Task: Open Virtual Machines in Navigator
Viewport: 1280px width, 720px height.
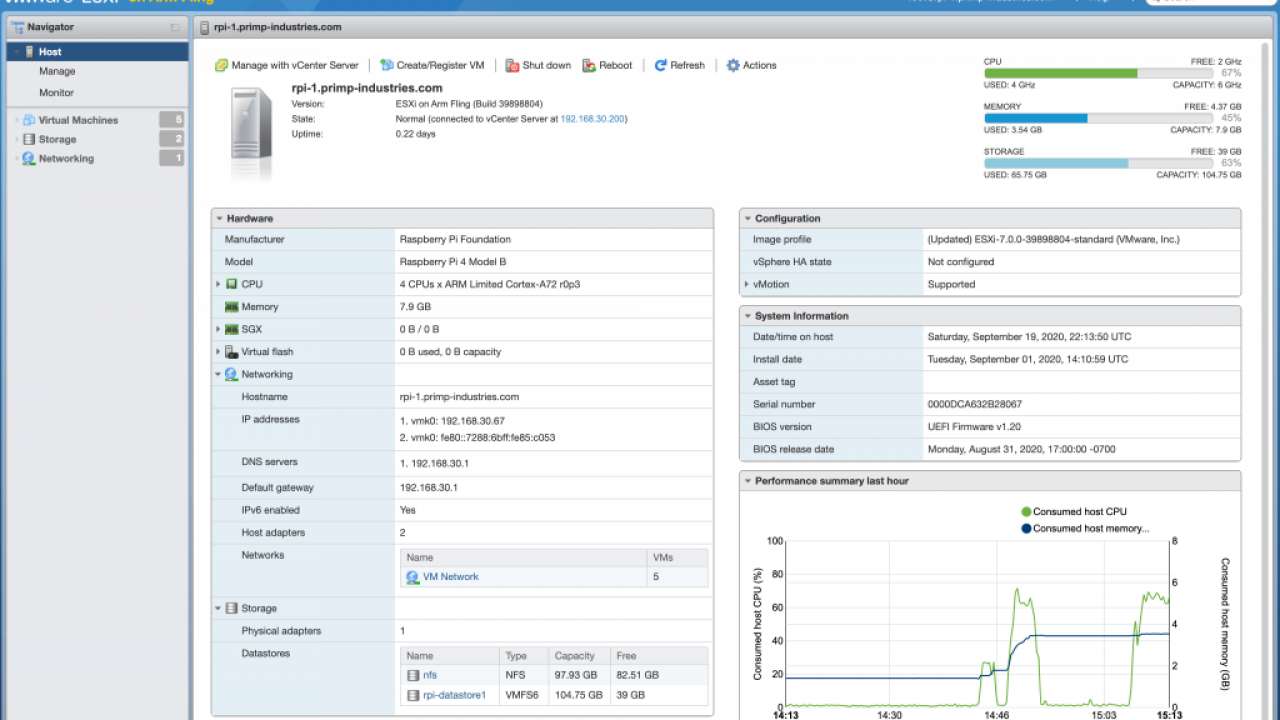Action: 78,120
